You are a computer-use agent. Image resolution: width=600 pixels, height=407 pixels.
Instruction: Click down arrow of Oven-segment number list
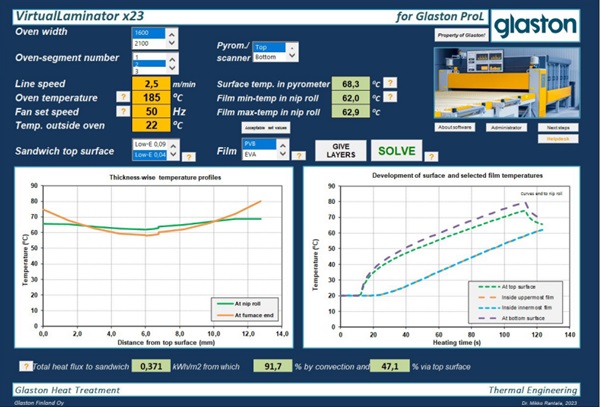point(172,68)
